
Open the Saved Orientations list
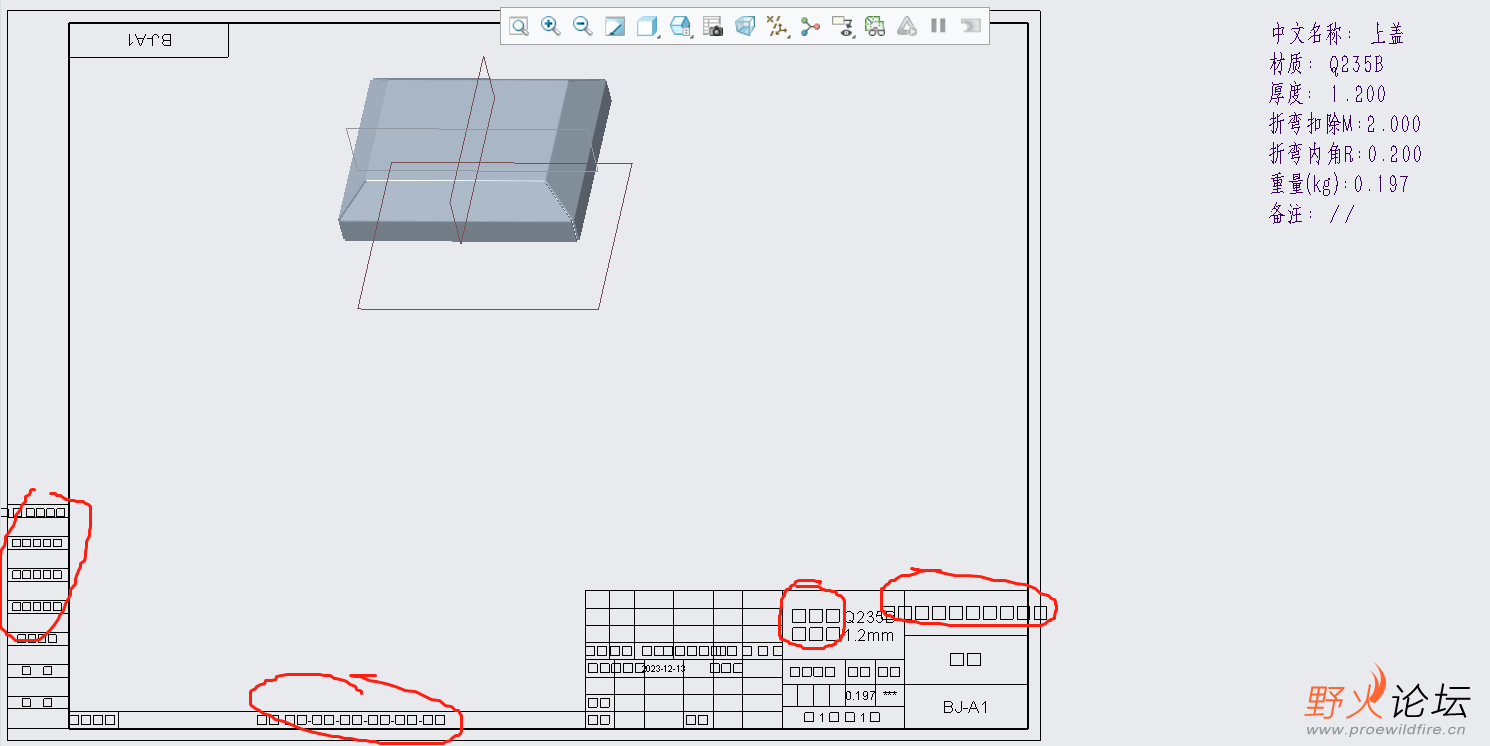pos(681,26)
